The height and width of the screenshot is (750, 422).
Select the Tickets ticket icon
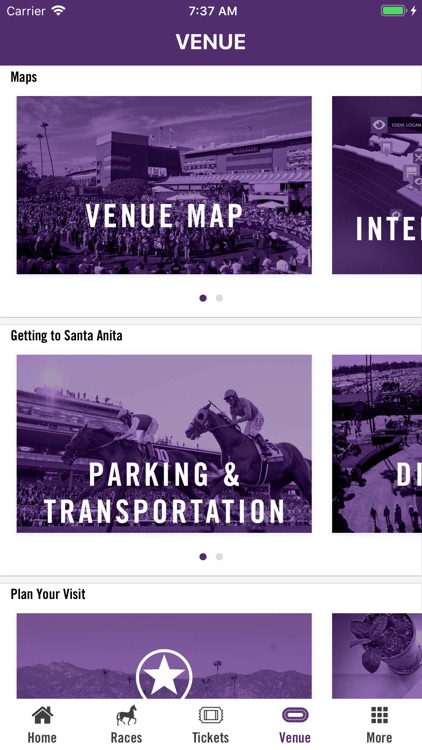tap(211, 716)
